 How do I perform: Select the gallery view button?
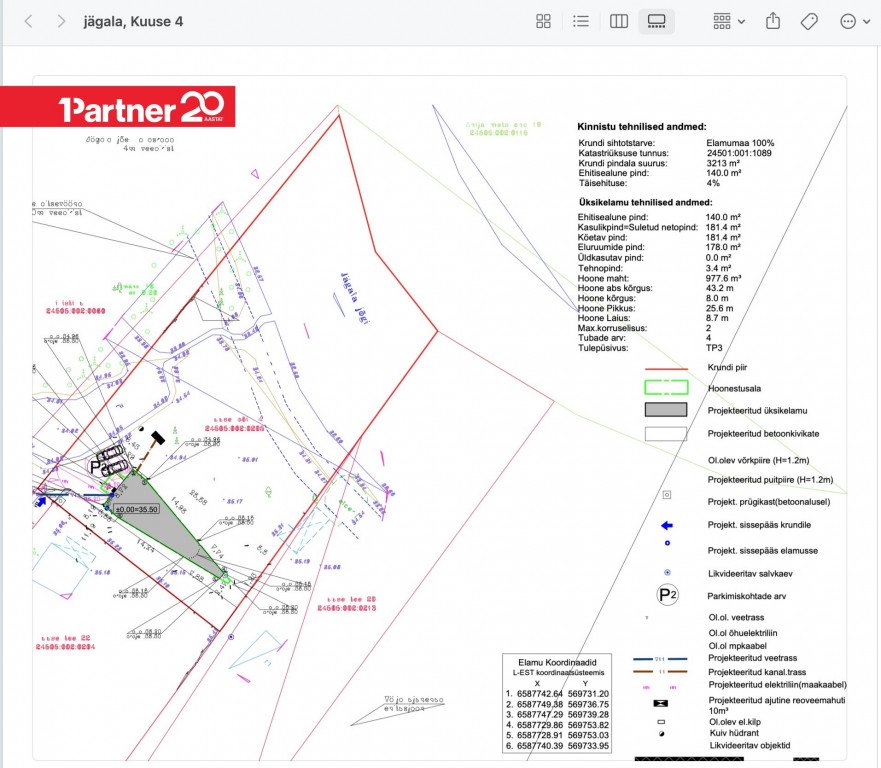(656, 21)
